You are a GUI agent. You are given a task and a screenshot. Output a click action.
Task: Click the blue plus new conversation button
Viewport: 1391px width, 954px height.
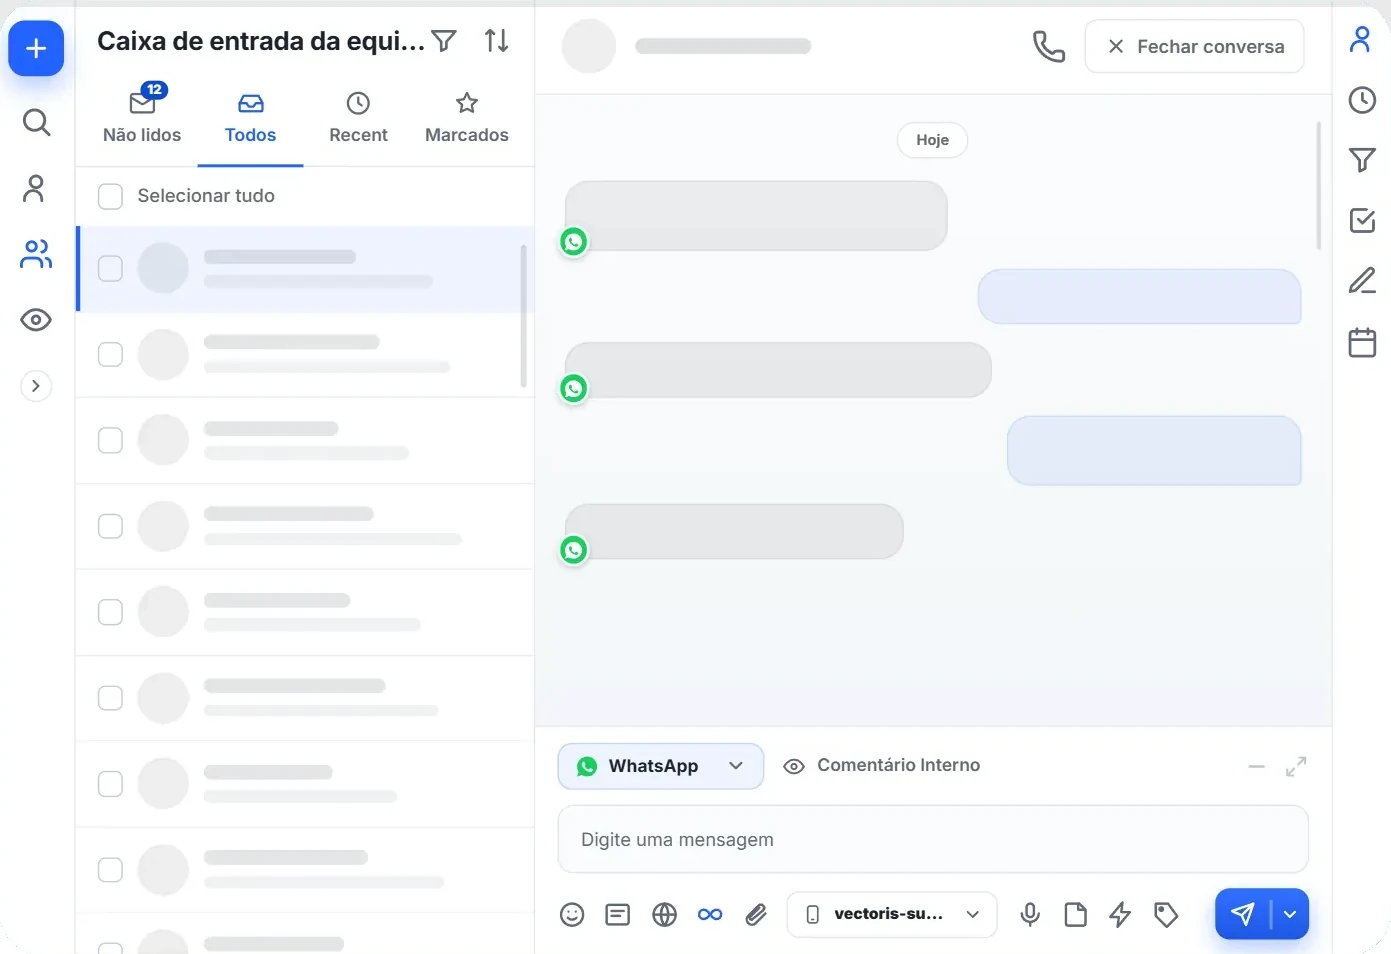click(36, 48)
